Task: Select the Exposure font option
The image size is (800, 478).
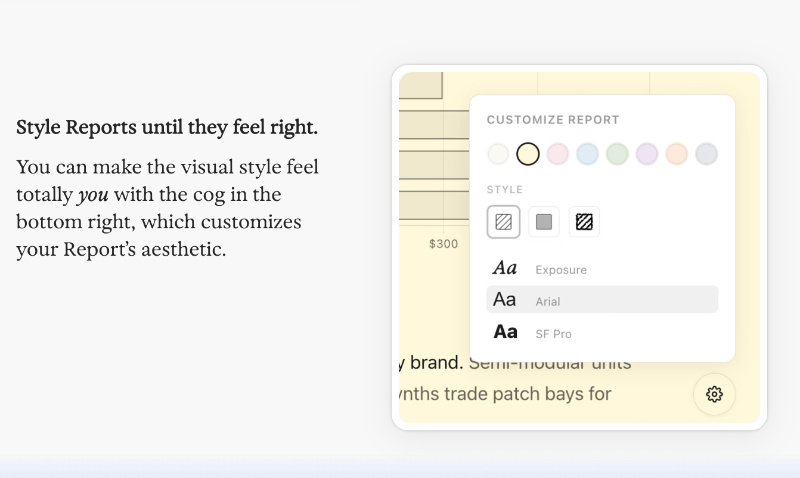Action: pyautogui.click(x=602, y=268)
